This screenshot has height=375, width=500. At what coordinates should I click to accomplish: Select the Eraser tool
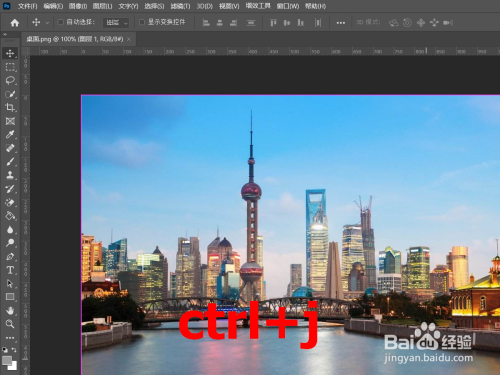[10, 202]
